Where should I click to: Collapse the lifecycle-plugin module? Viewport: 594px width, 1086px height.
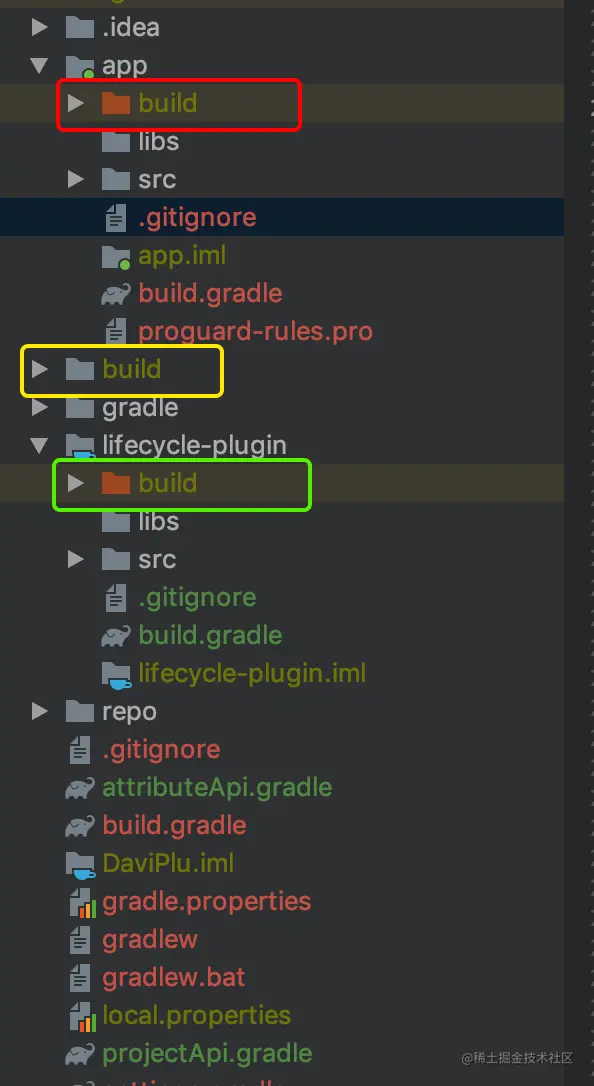point(39,445)
